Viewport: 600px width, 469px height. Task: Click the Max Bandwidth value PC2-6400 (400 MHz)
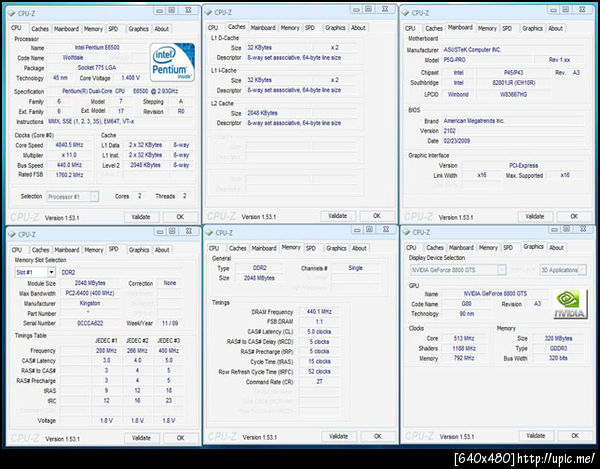[90, 293]
